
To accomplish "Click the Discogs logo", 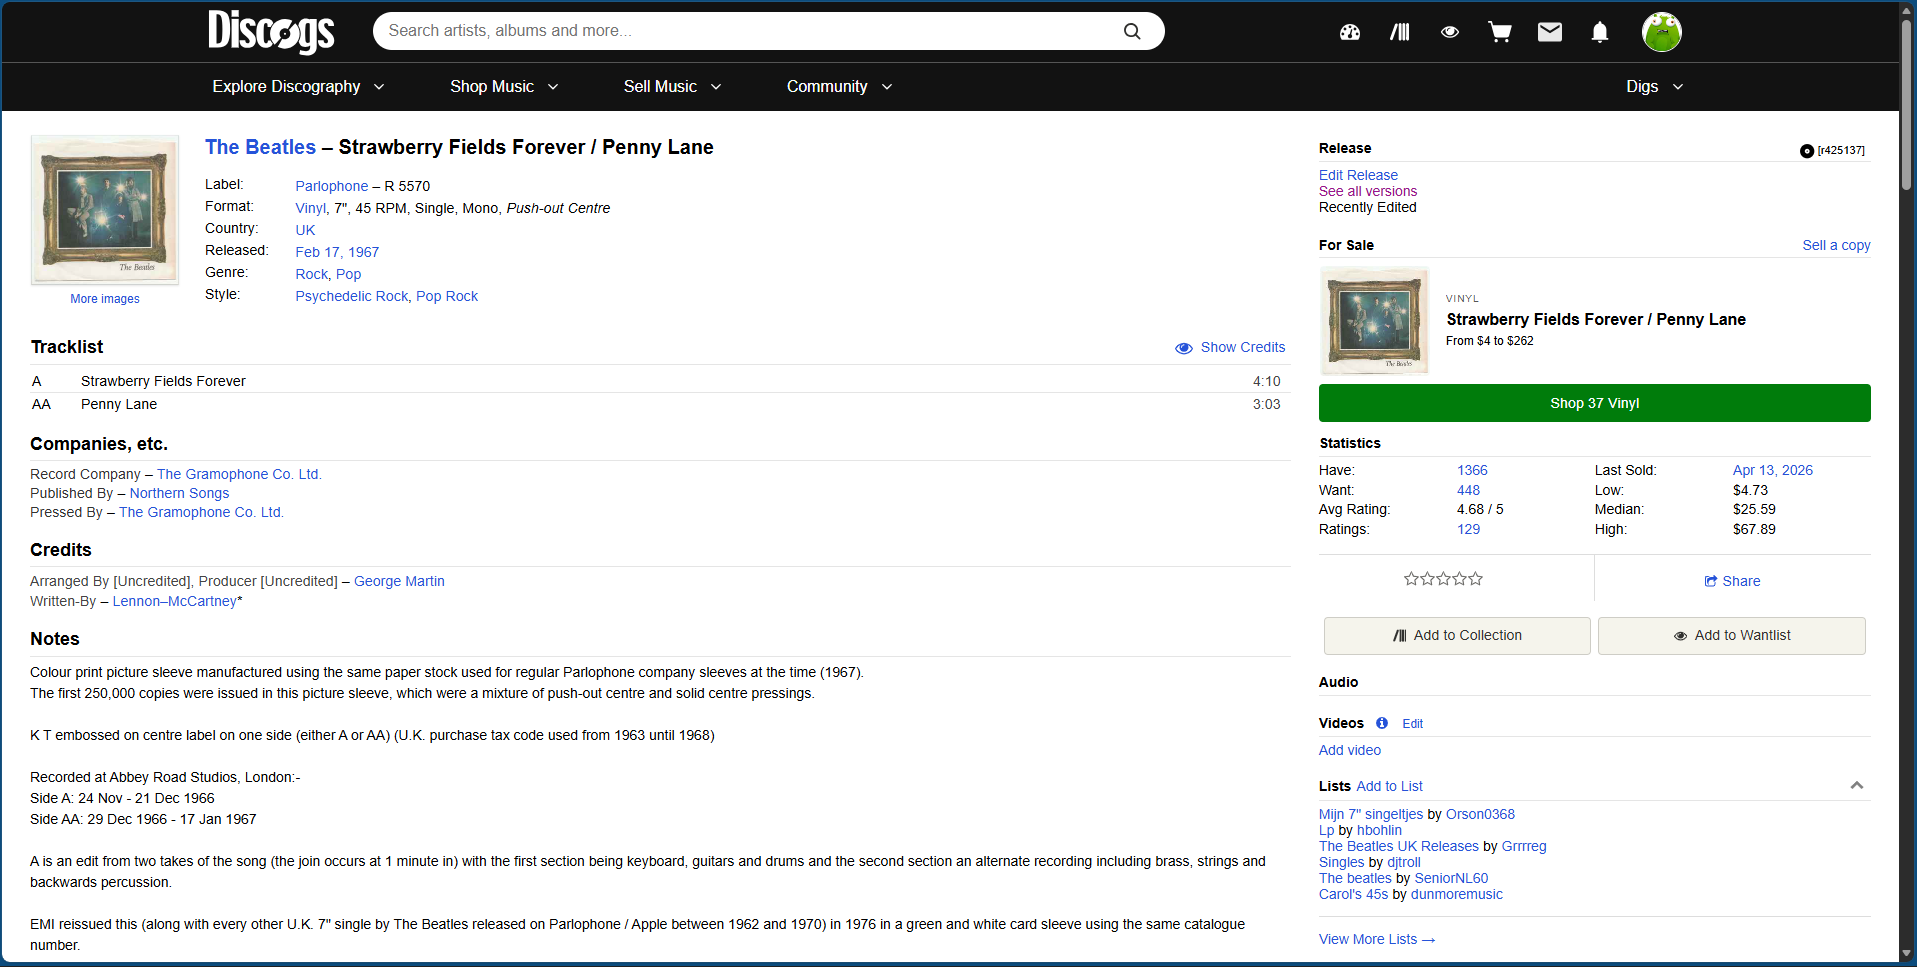I will click(x=270, y=31).
